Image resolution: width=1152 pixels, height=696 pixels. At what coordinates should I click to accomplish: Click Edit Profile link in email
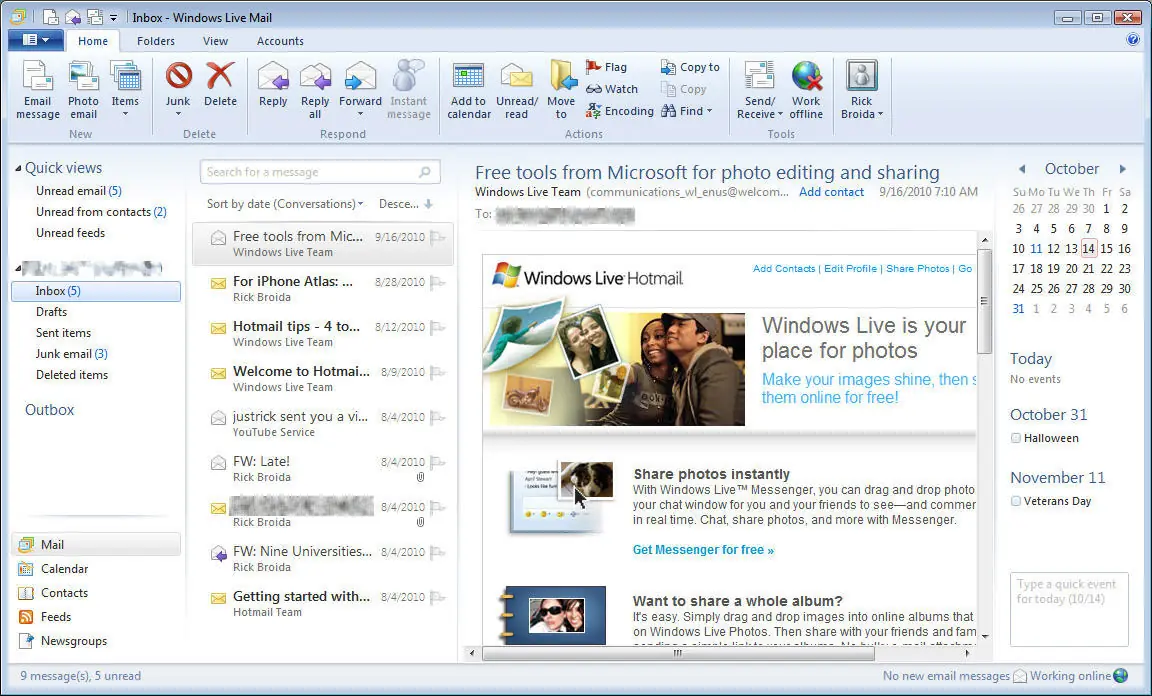850,269
